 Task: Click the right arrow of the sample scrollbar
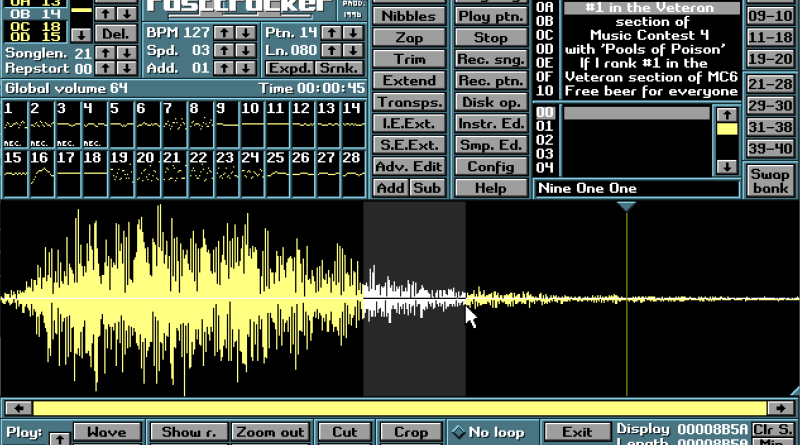(781, 408)
